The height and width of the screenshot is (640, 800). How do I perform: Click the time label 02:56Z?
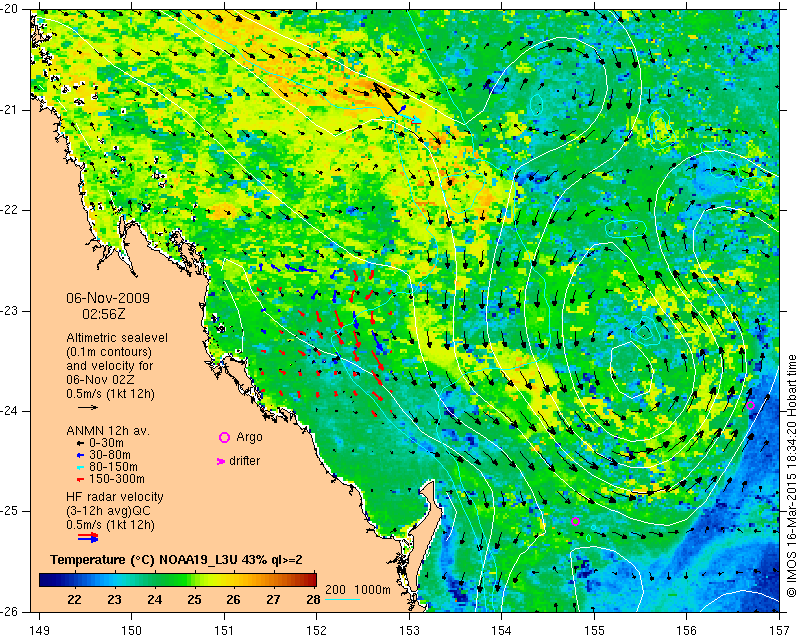[104, 314]
